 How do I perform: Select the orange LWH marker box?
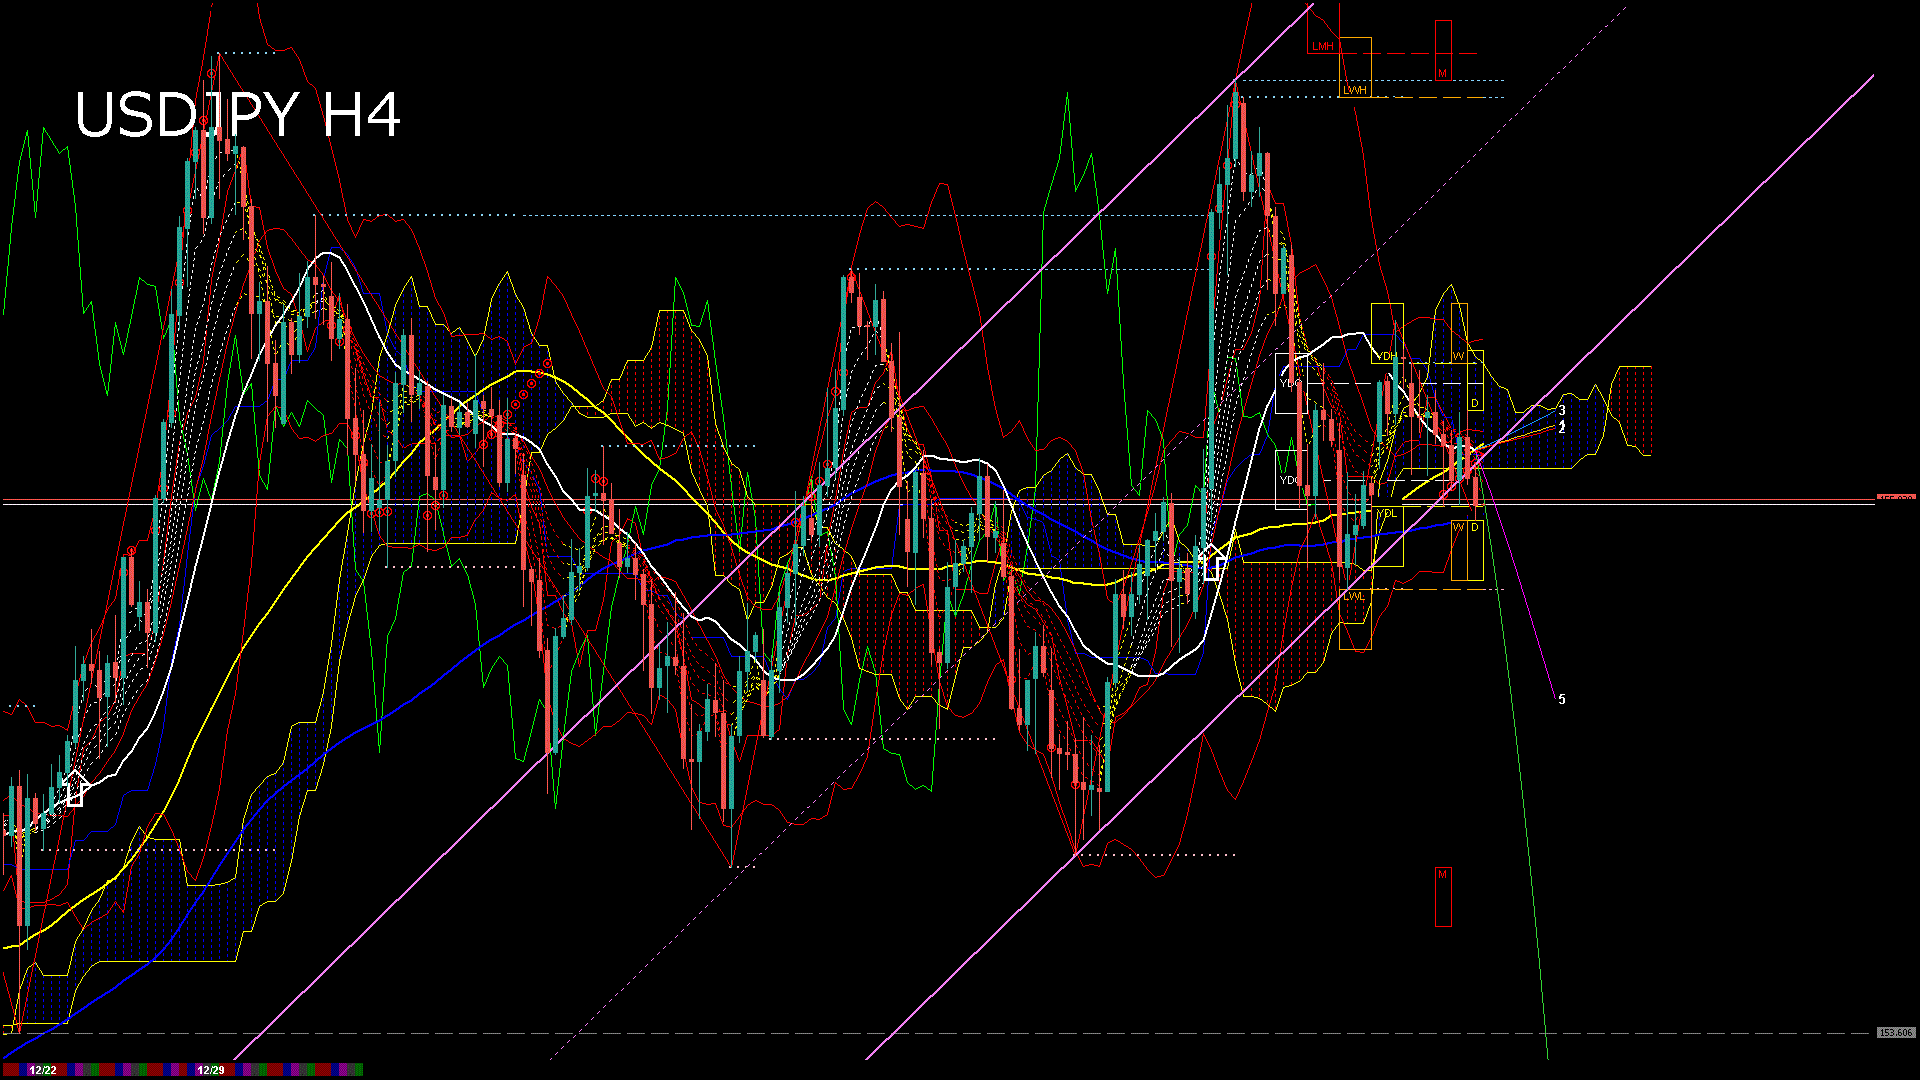(1355, 90)
